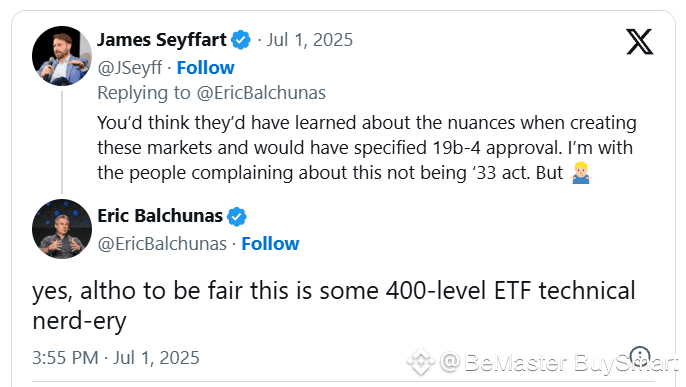
Task: Open the Eric Balchunas display name
Action: 160,216
